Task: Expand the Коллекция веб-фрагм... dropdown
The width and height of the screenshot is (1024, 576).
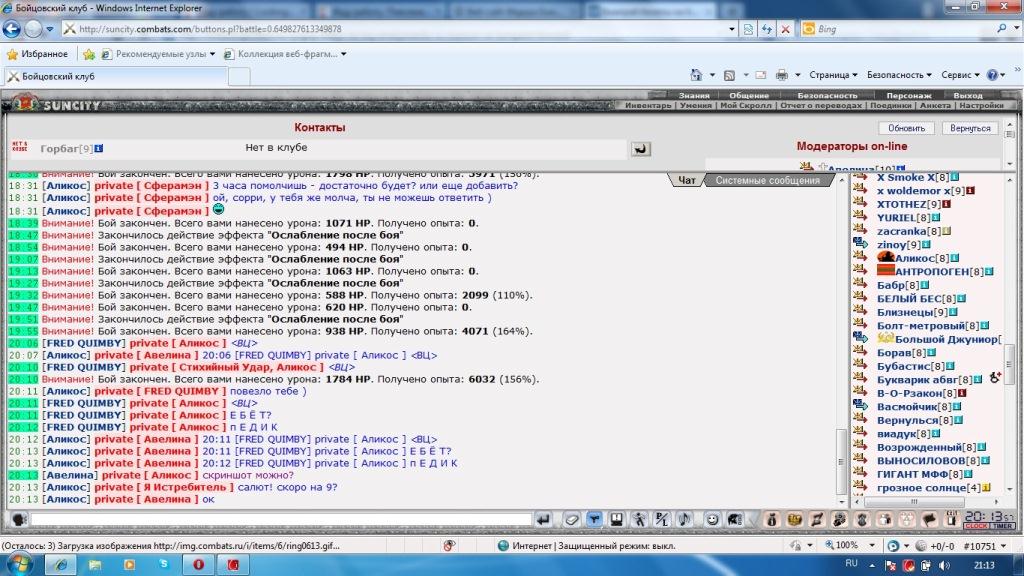Action: coord(344,54)
